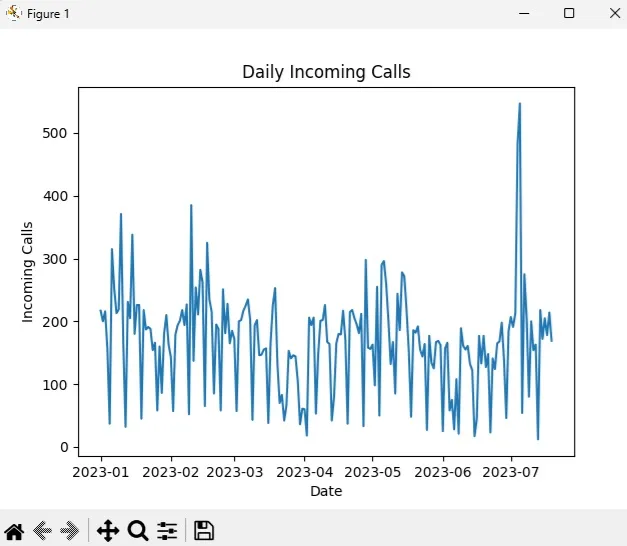Minimize the Figure 1 window
Viewport: 627px width, 546px height.
pyautogui.click(x=523, y=13)
